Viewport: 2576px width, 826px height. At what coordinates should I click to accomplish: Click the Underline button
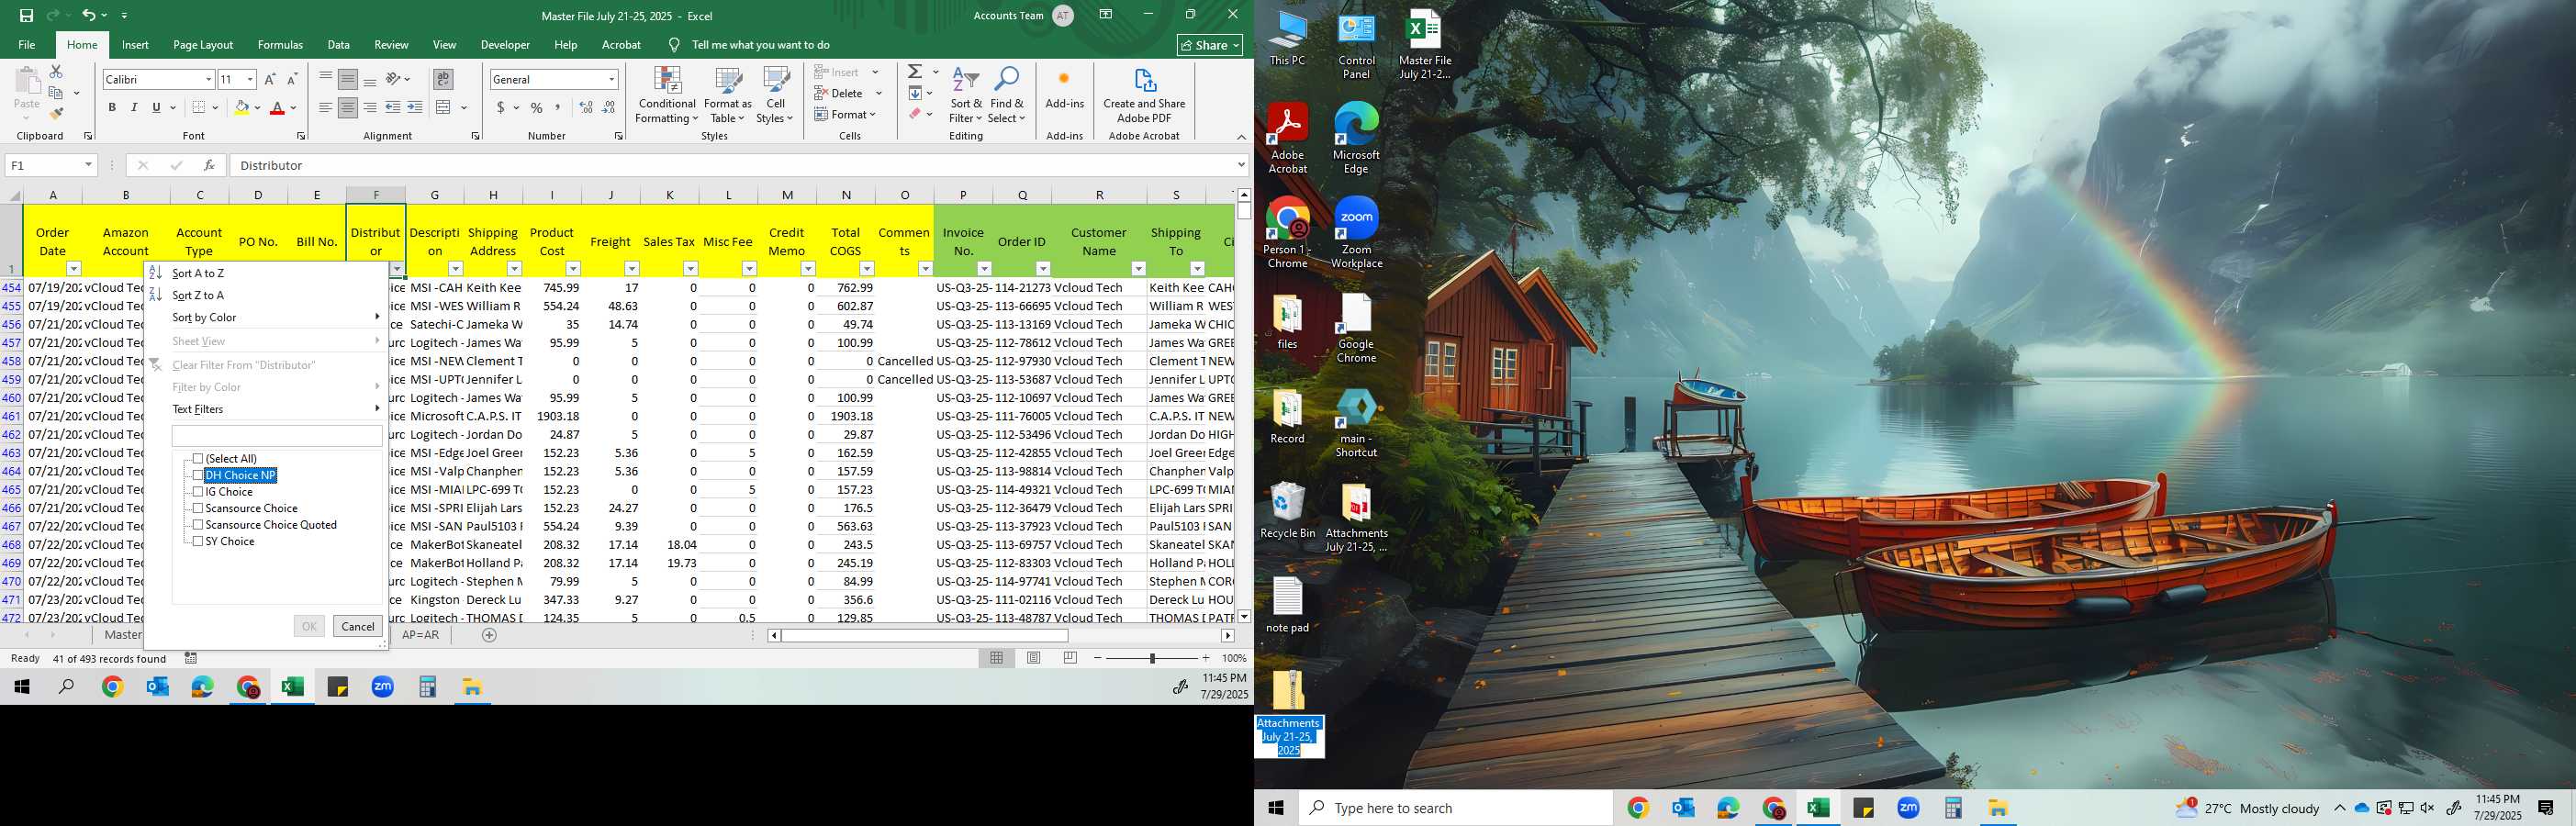pyautogui.click(x=156, y=108)
